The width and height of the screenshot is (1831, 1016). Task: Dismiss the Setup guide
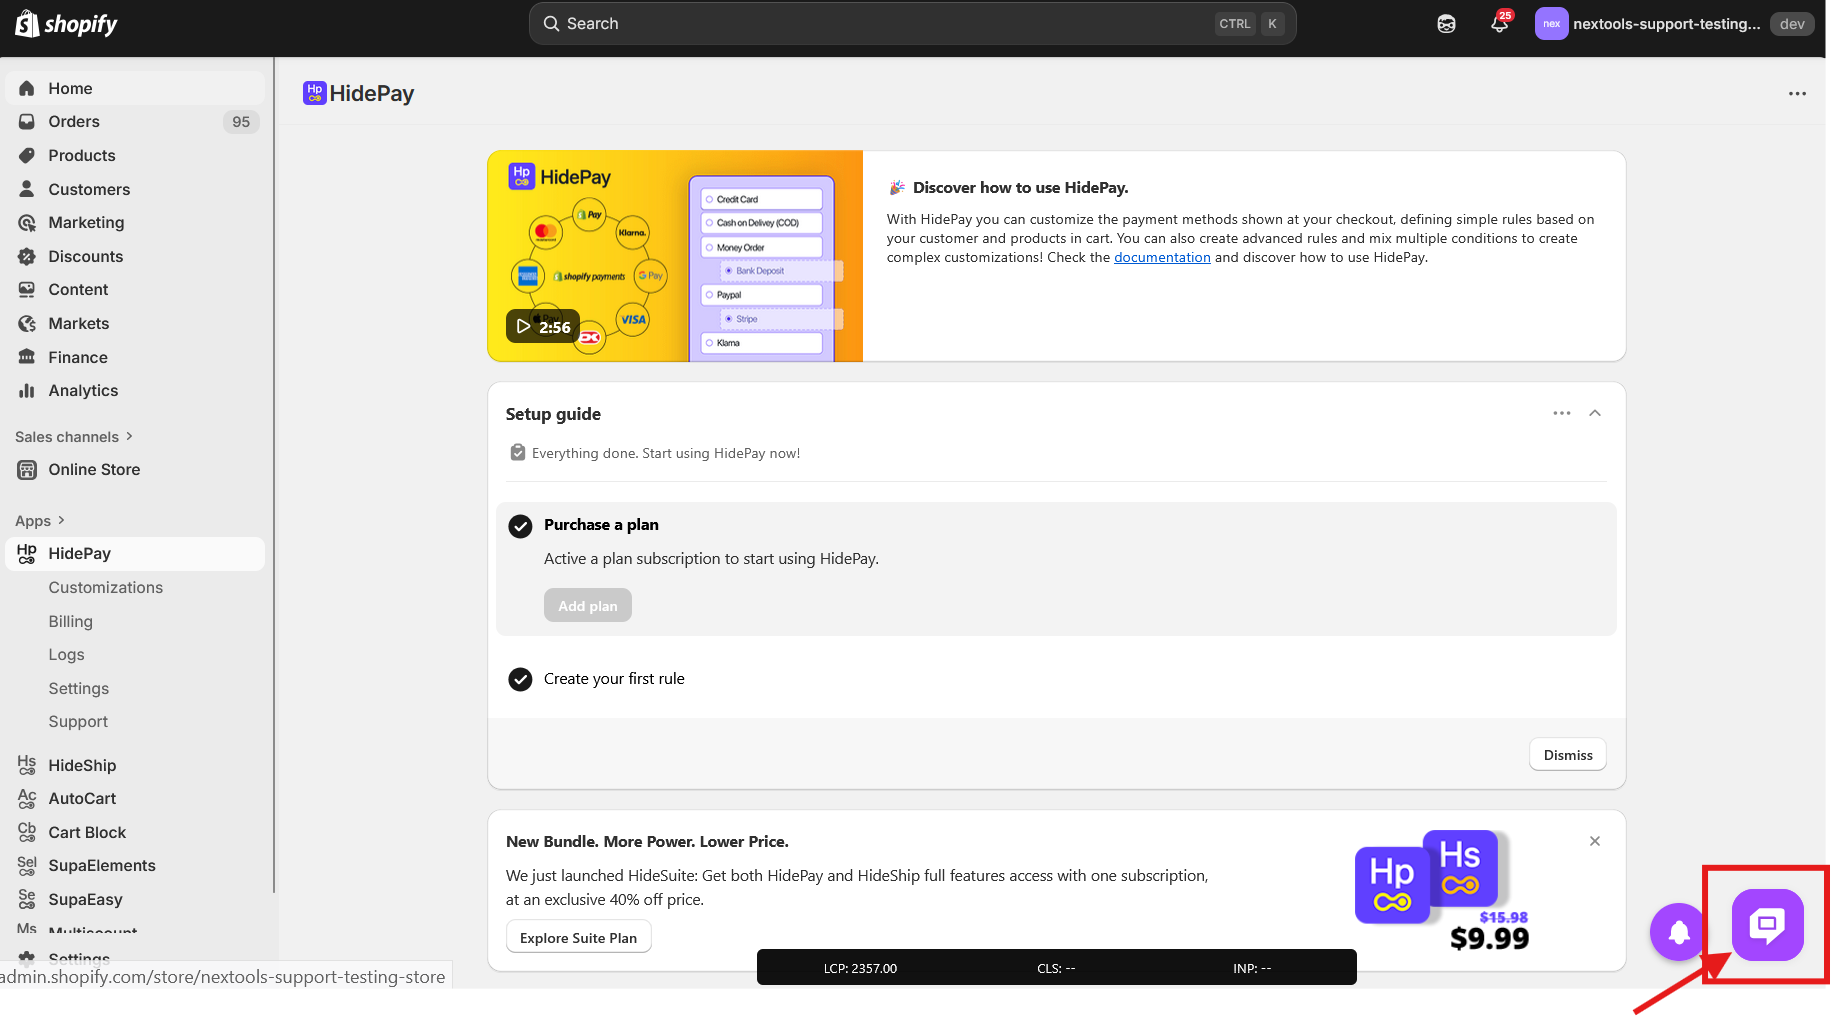[1568, 755]
